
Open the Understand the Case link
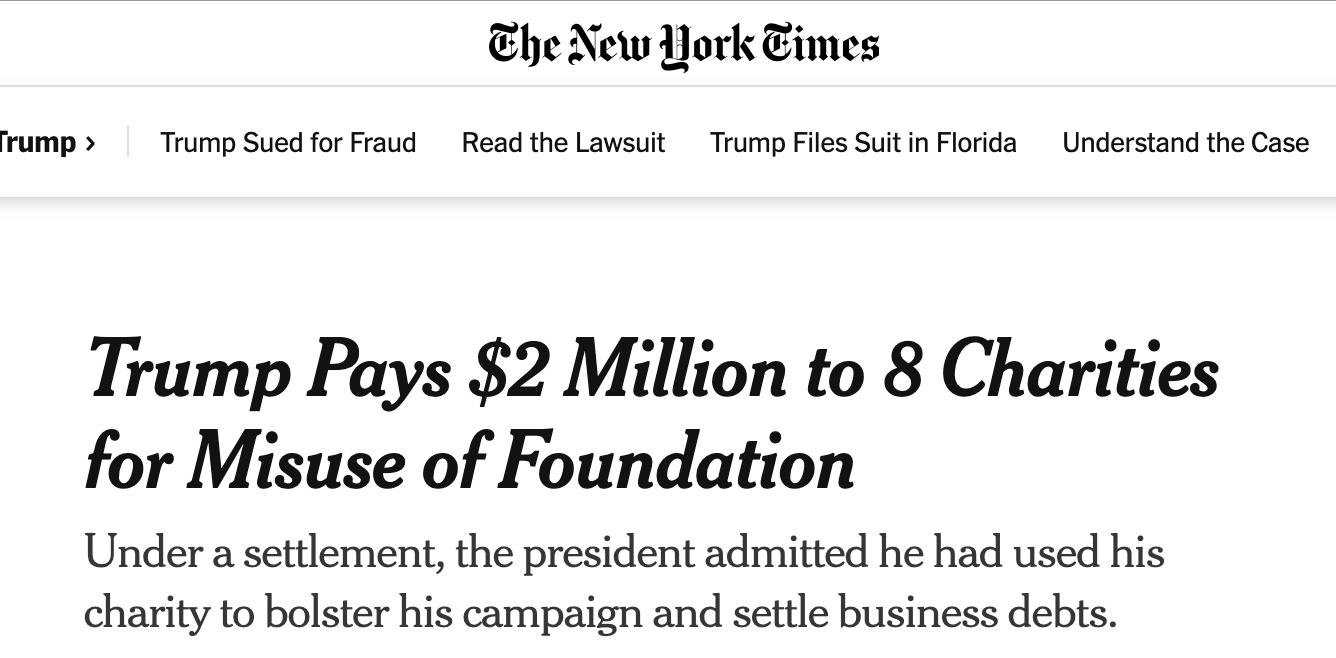coord(1185,143)
